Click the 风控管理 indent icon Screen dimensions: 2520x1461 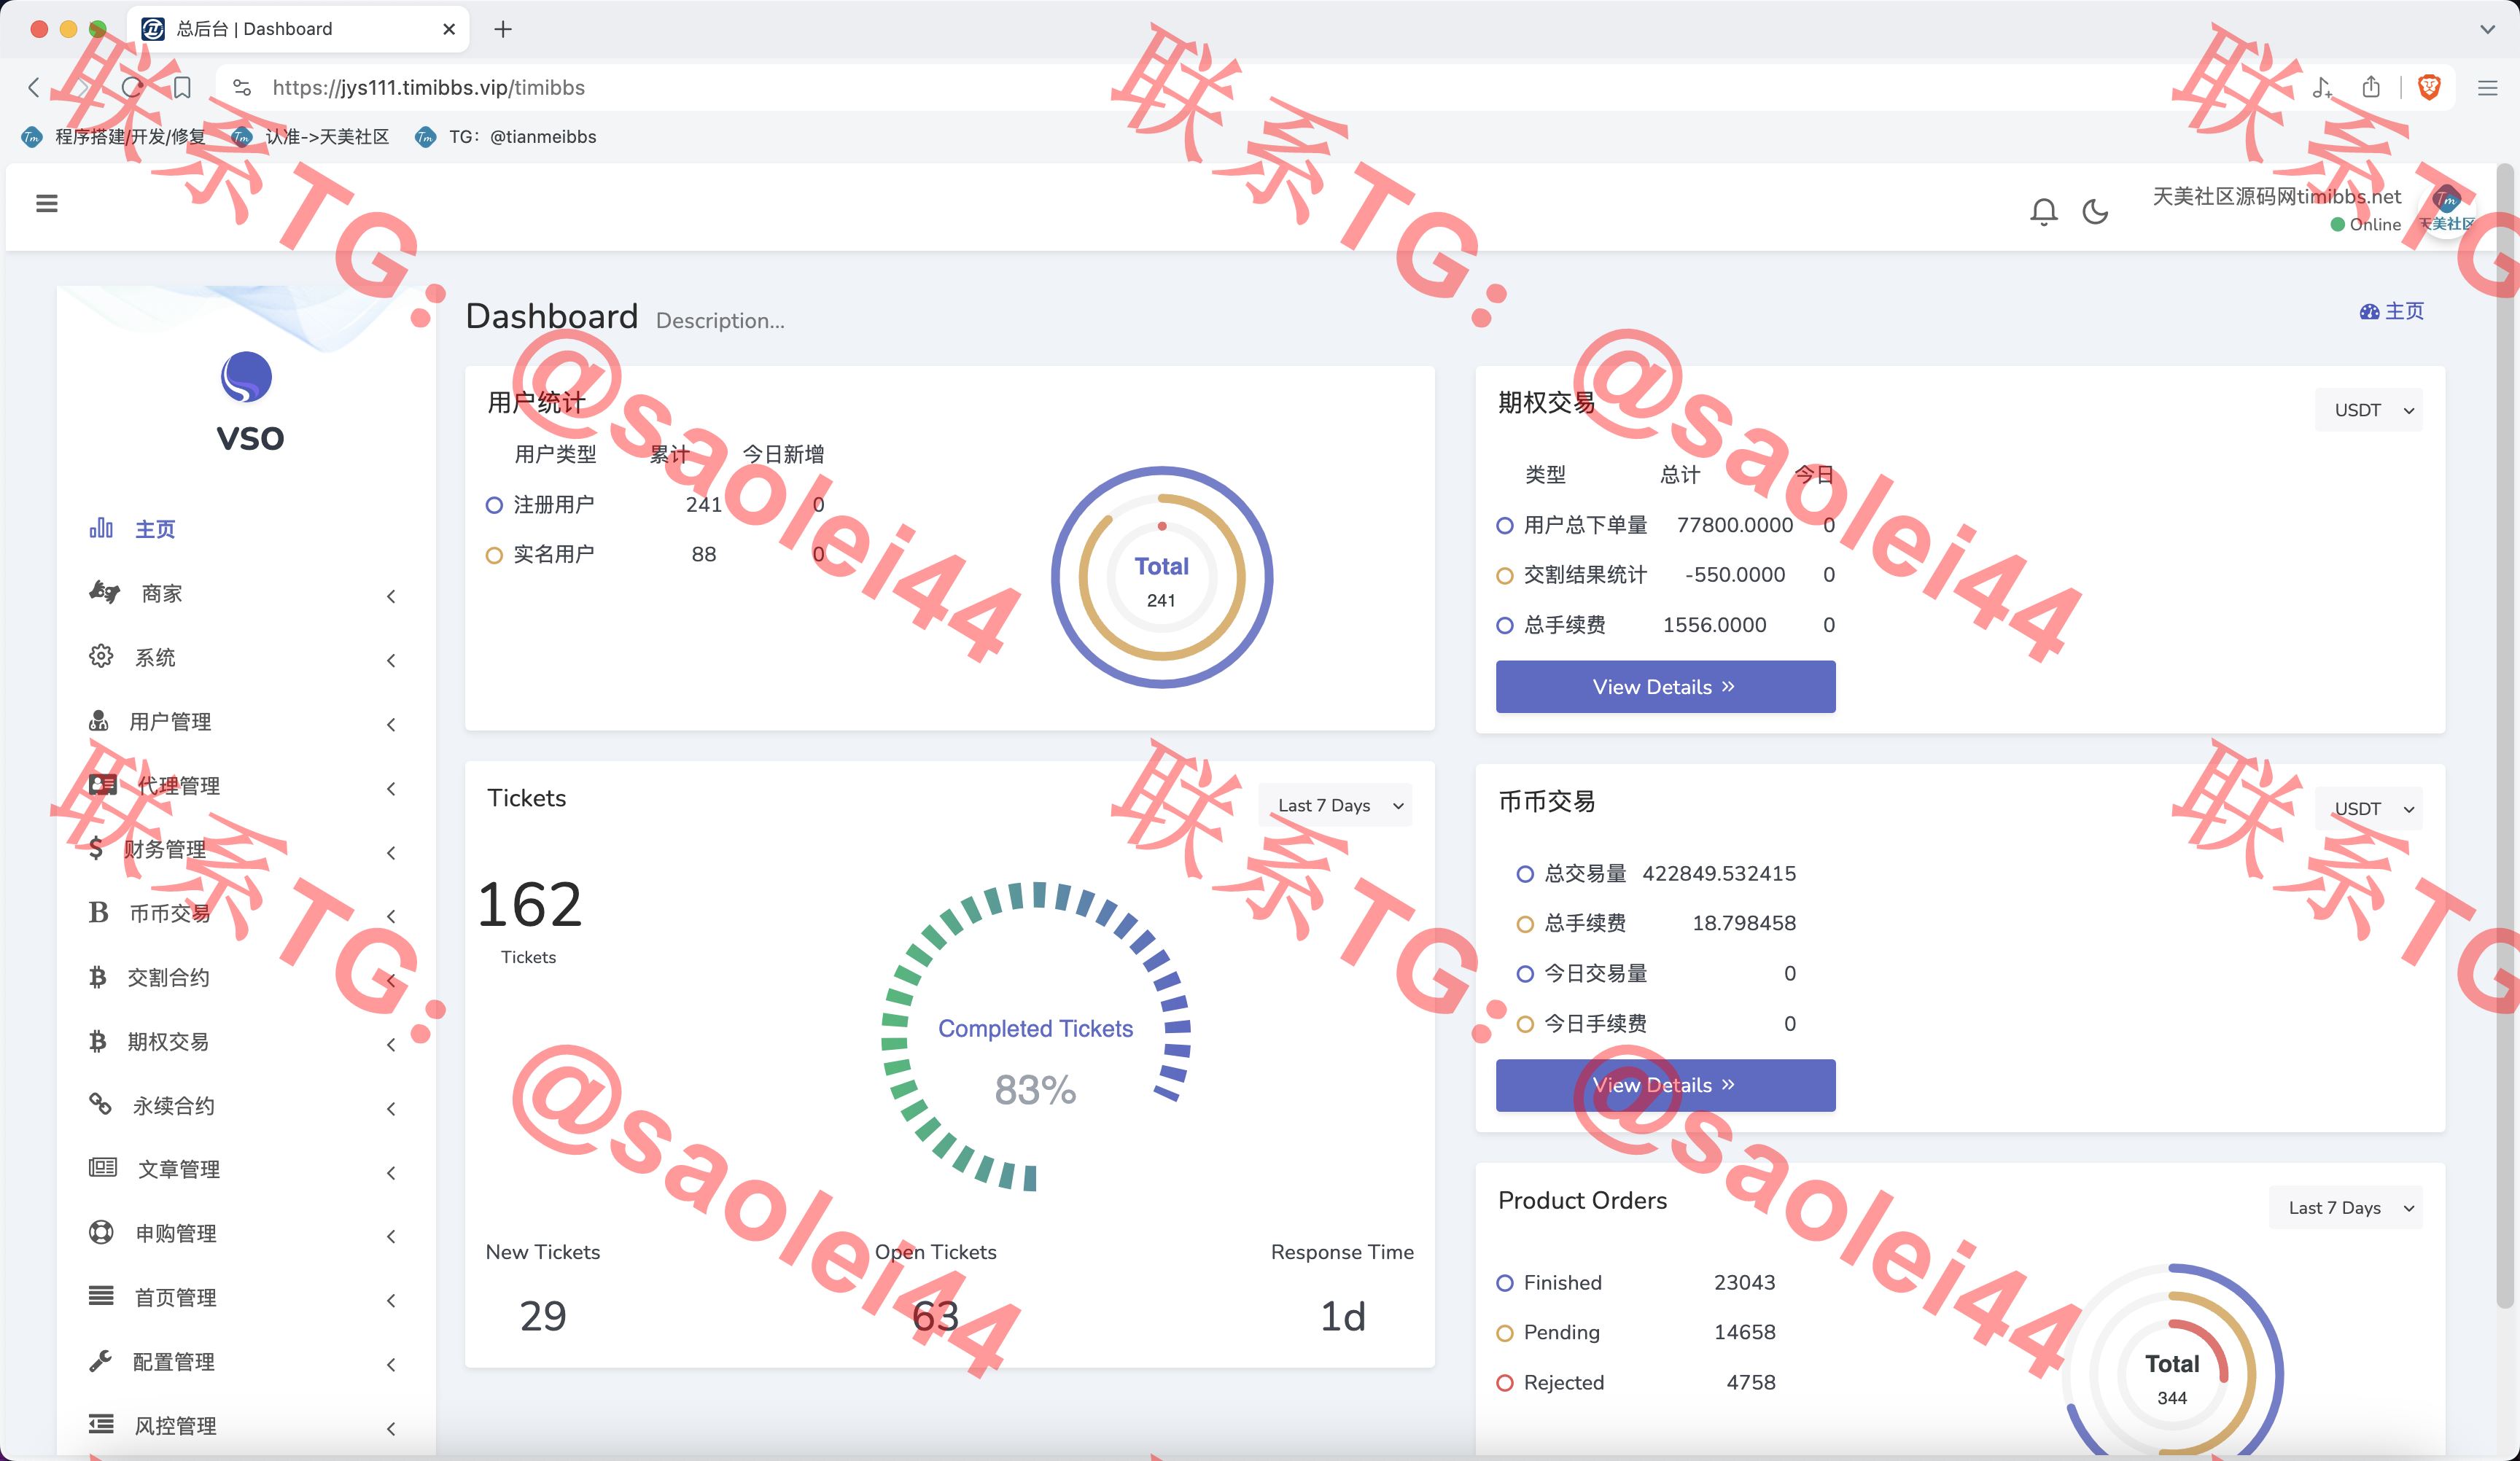(101, 1424)
